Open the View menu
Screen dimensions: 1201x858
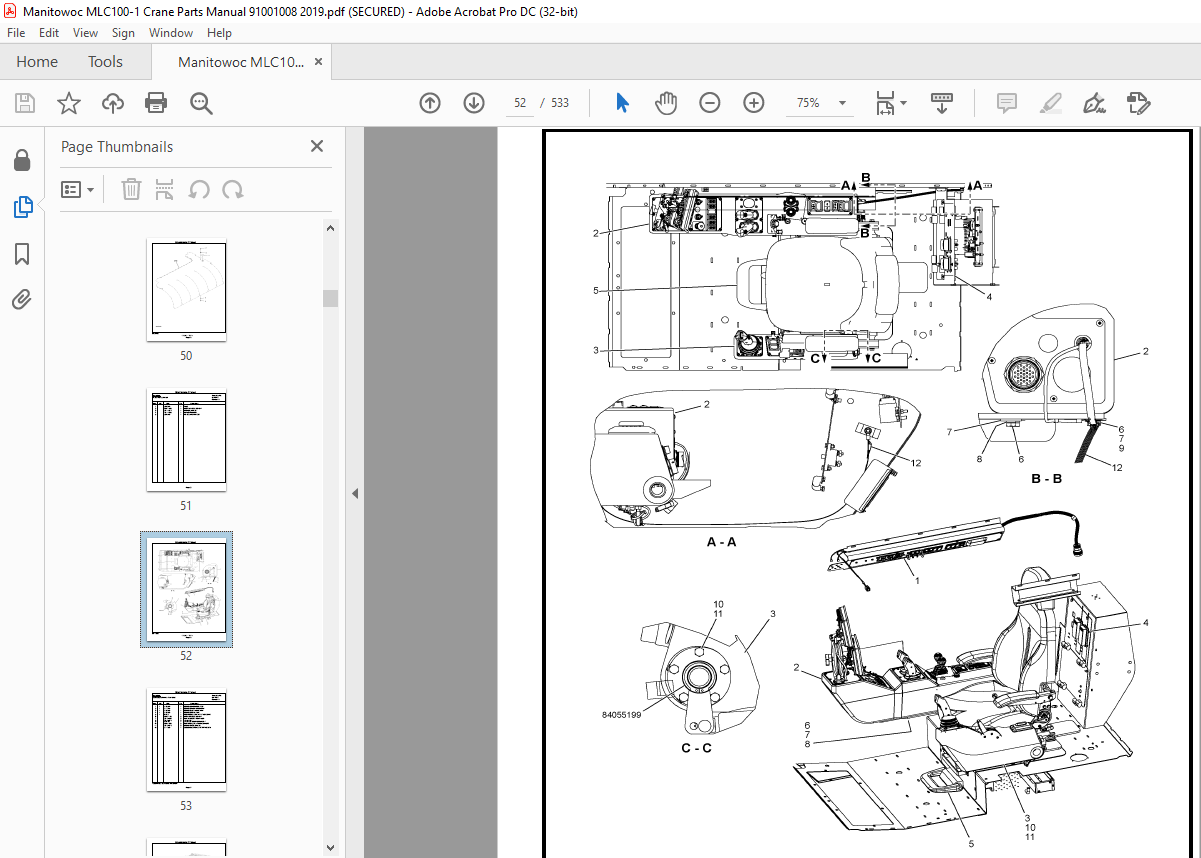(x=87, y=33)
